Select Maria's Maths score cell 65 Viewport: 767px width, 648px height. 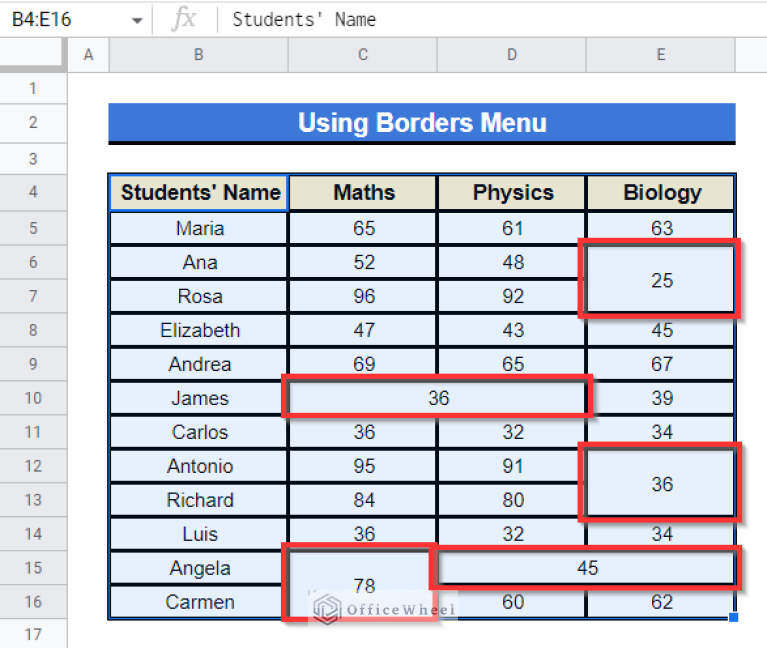pyautogui.click(x=363, y=228)
